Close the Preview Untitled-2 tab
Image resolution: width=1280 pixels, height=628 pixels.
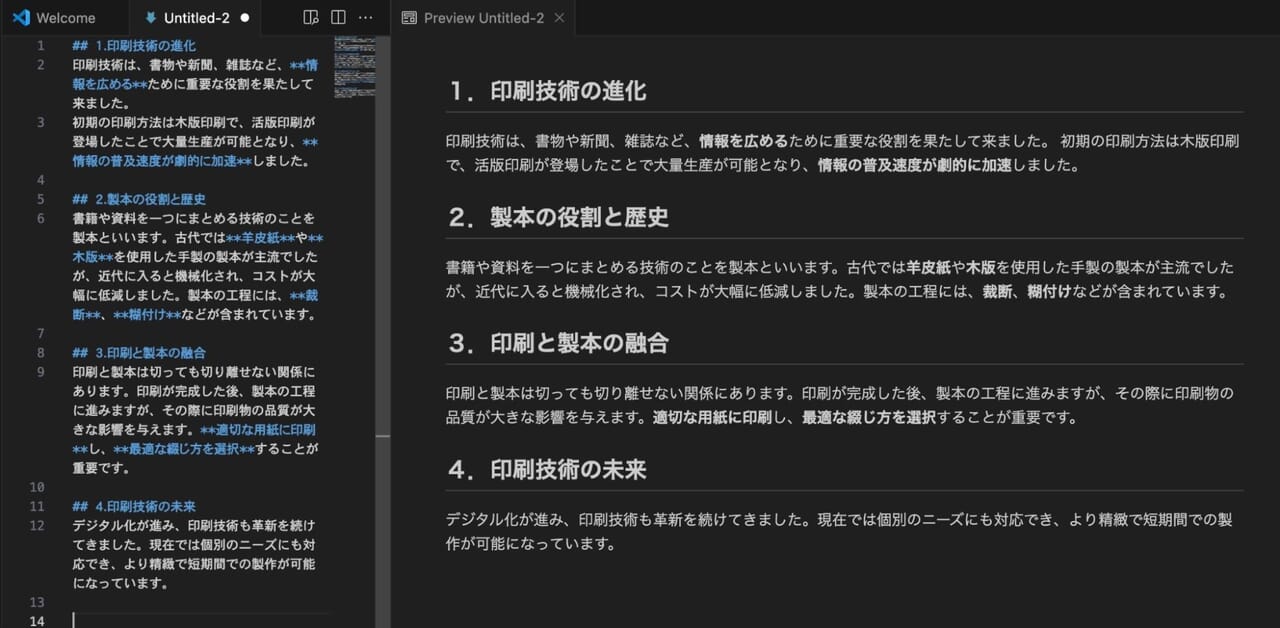[x=559, y=18]
